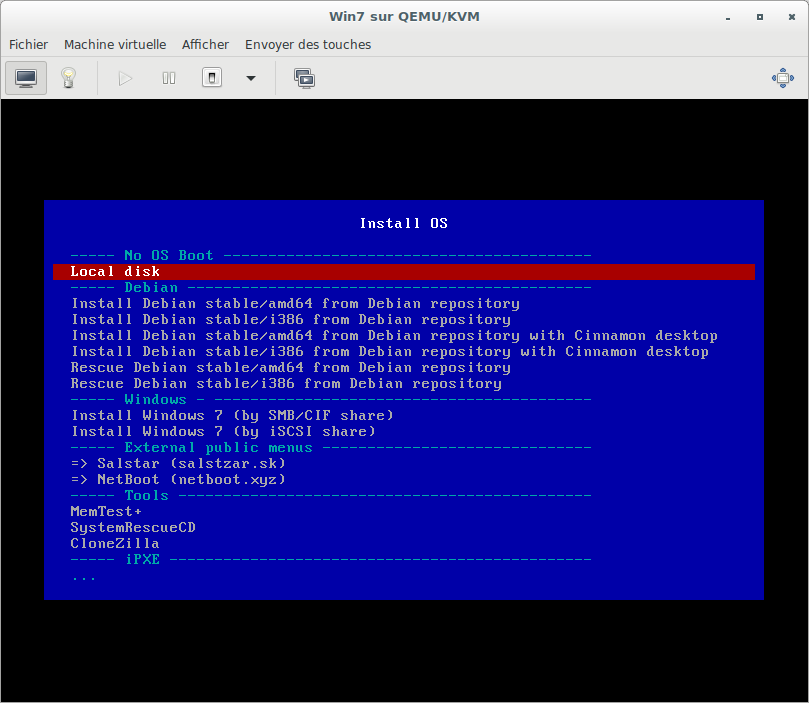
Task: Switch to fullscreen view icon
Action: [783, 78]
